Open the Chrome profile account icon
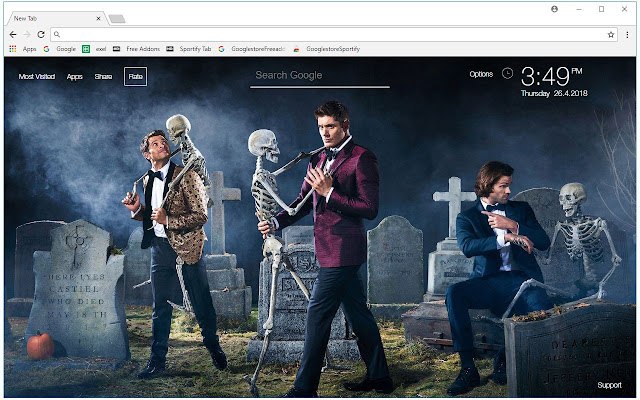This screenshot has height=400, width=640. click(554, 9)
